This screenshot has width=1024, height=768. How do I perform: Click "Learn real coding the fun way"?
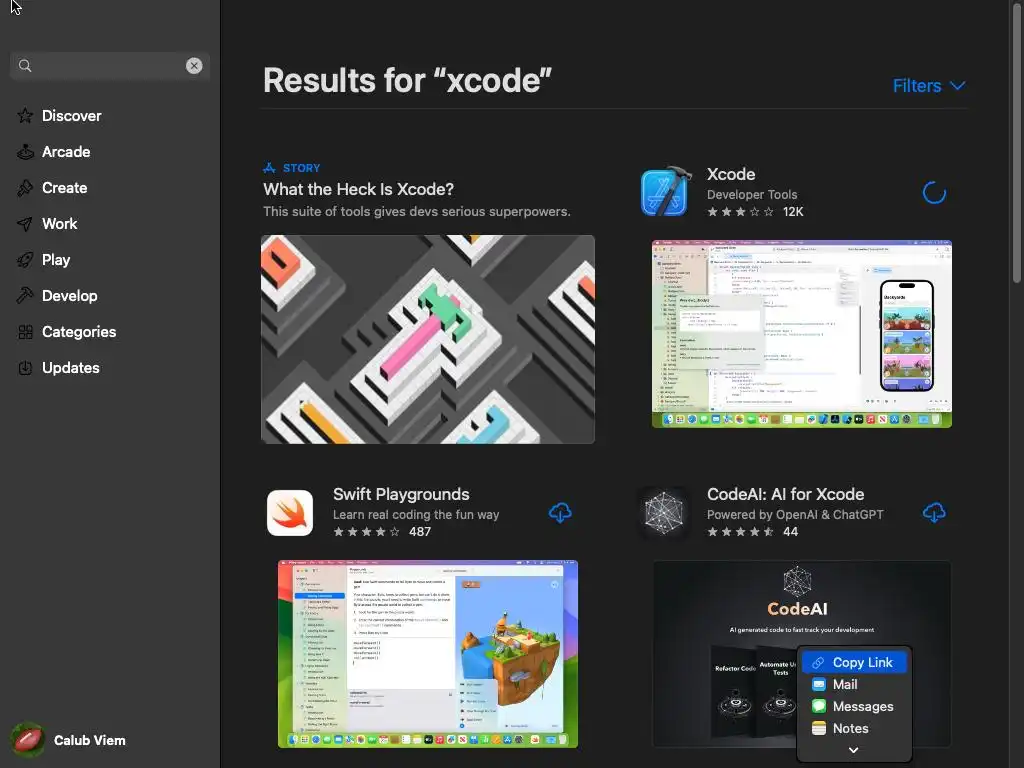[416, 515]
